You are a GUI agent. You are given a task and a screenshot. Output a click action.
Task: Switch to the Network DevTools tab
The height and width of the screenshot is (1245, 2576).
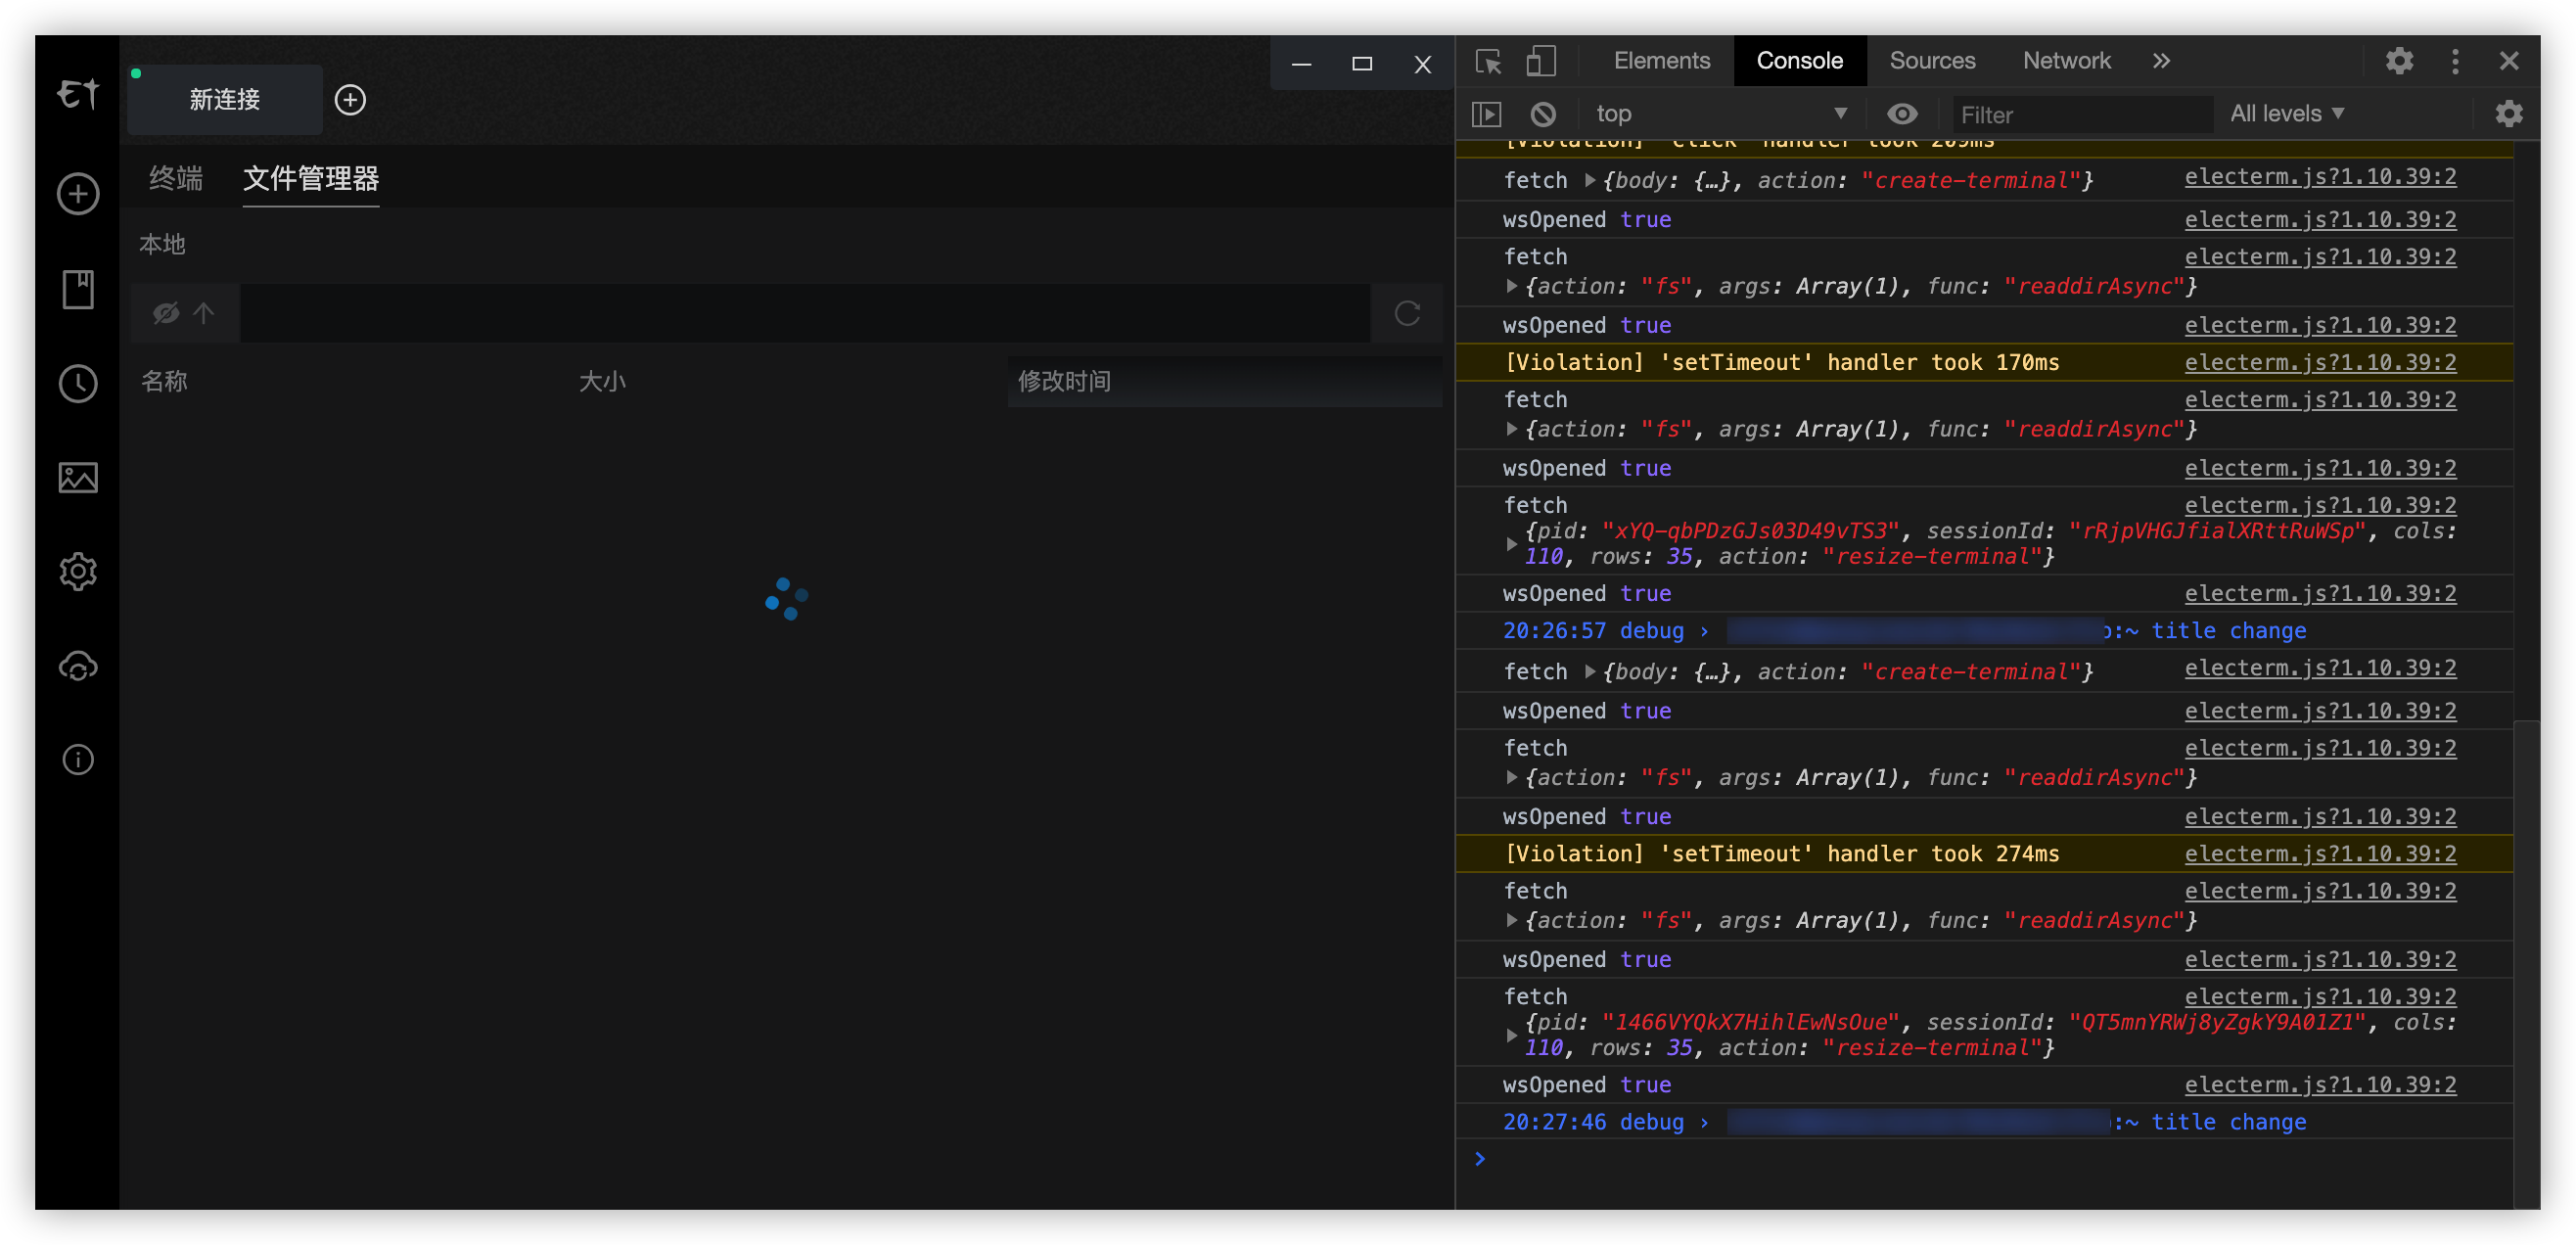click(x=2066, y=61)
